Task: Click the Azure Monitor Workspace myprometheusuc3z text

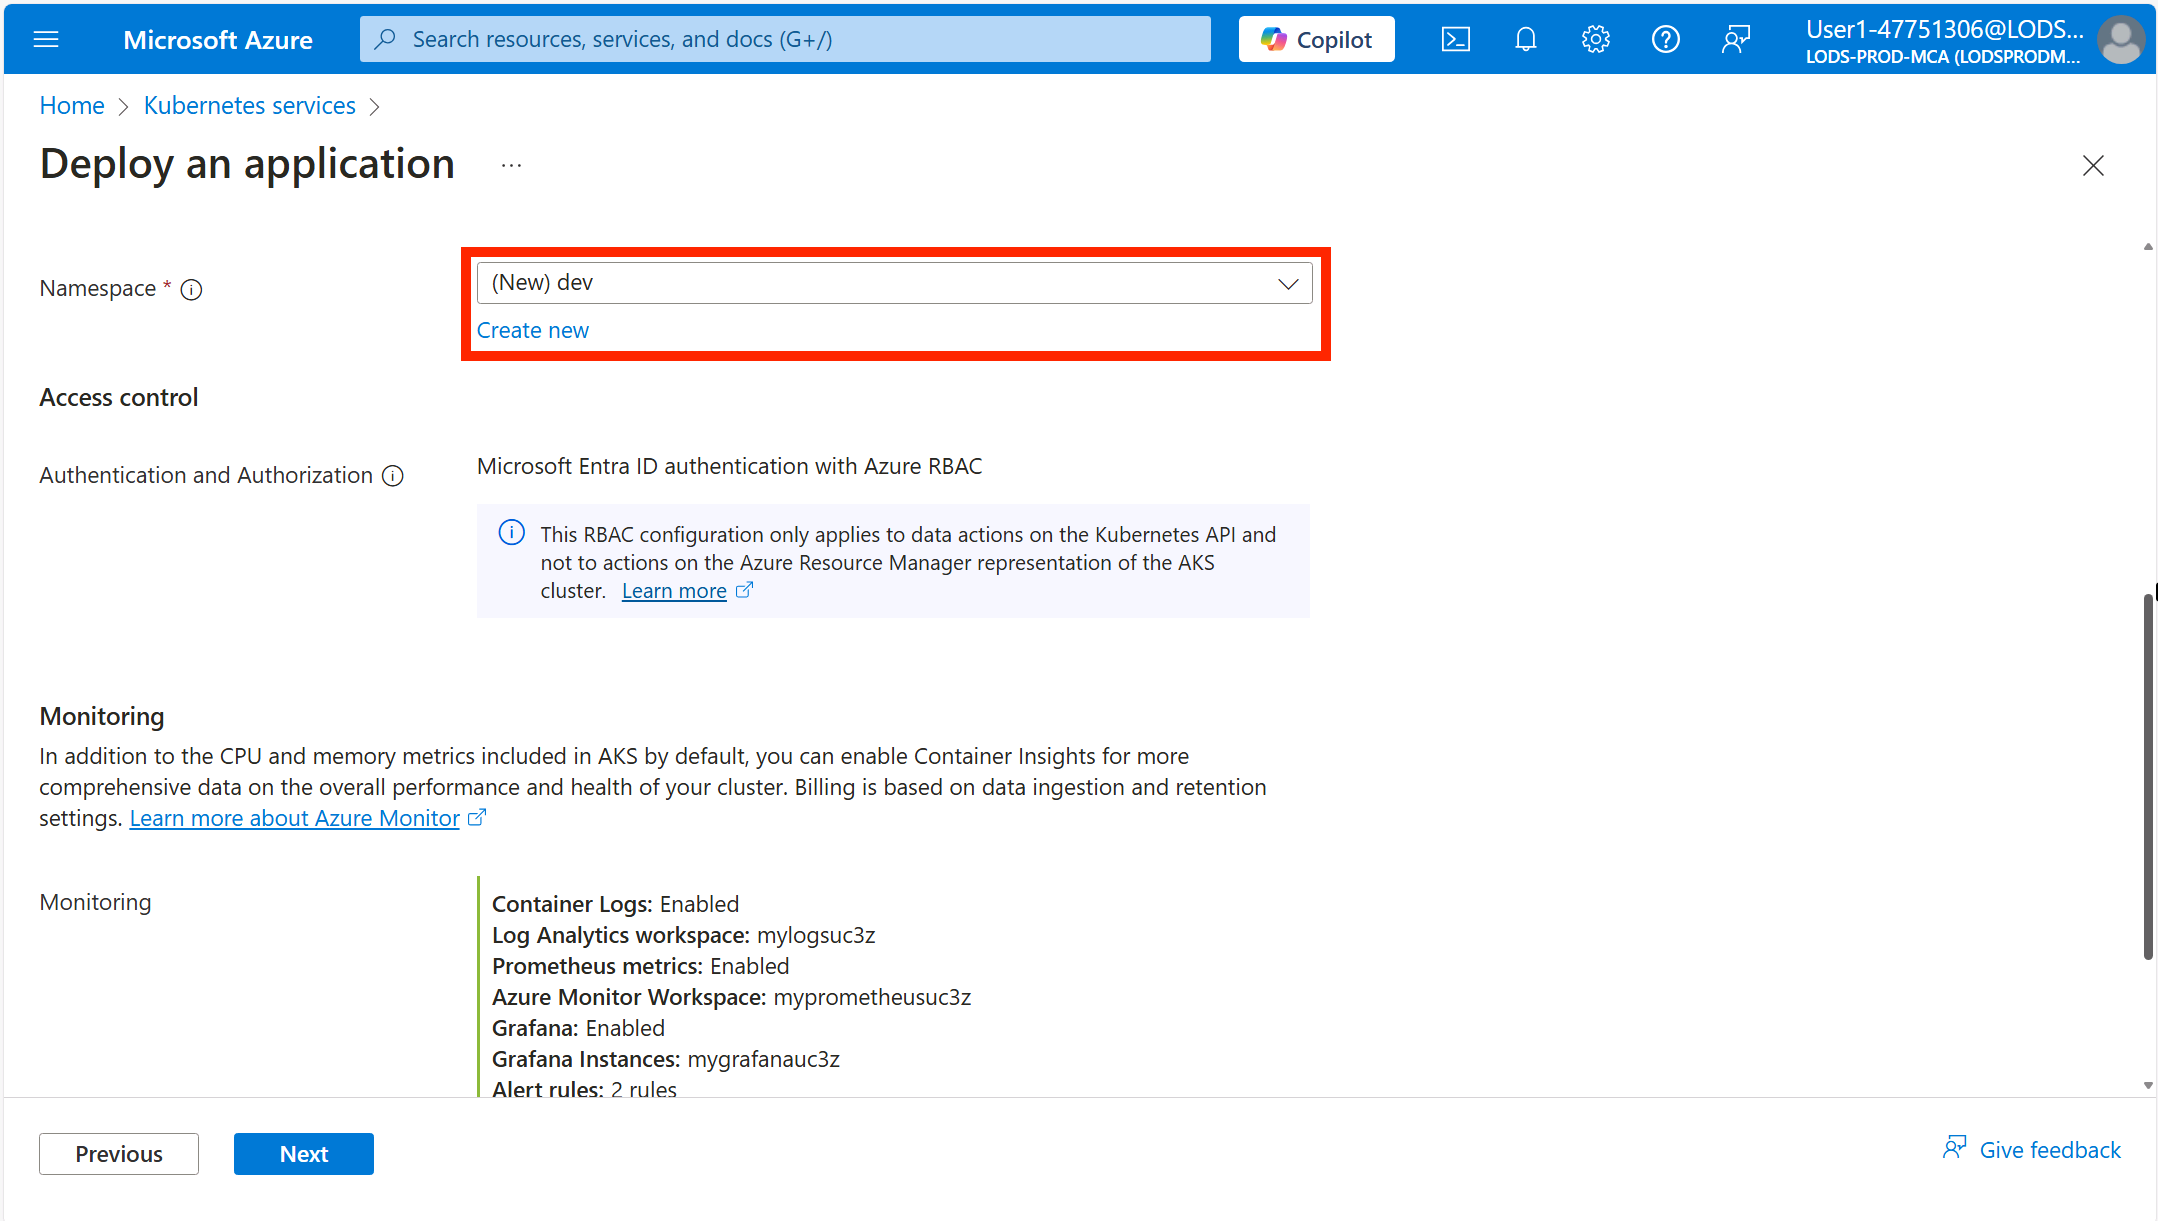Action: pyautogui.click(x=731, y=997)
